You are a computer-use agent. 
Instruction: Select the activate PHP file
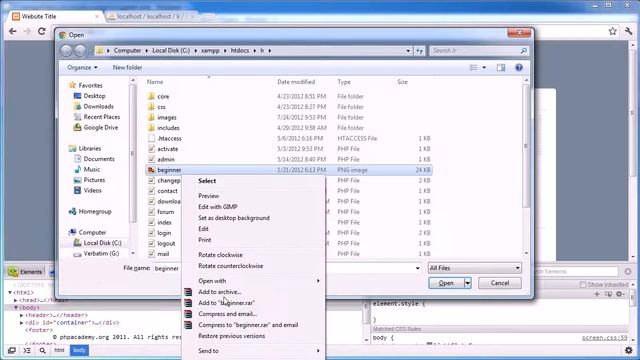point(168,149)
